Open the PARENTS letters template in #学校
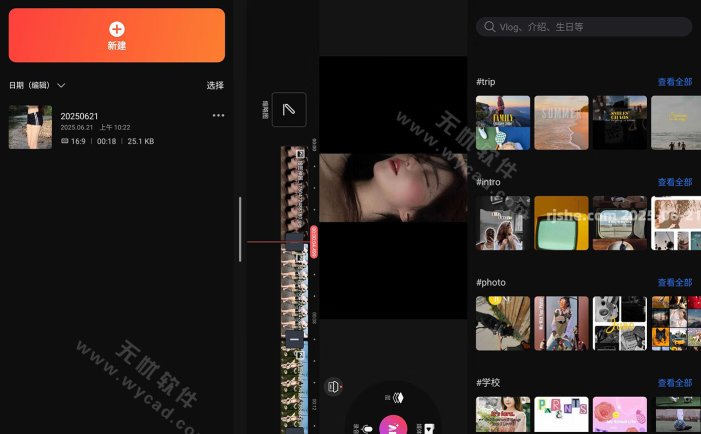701x434 pixels. tap(562, 414)
